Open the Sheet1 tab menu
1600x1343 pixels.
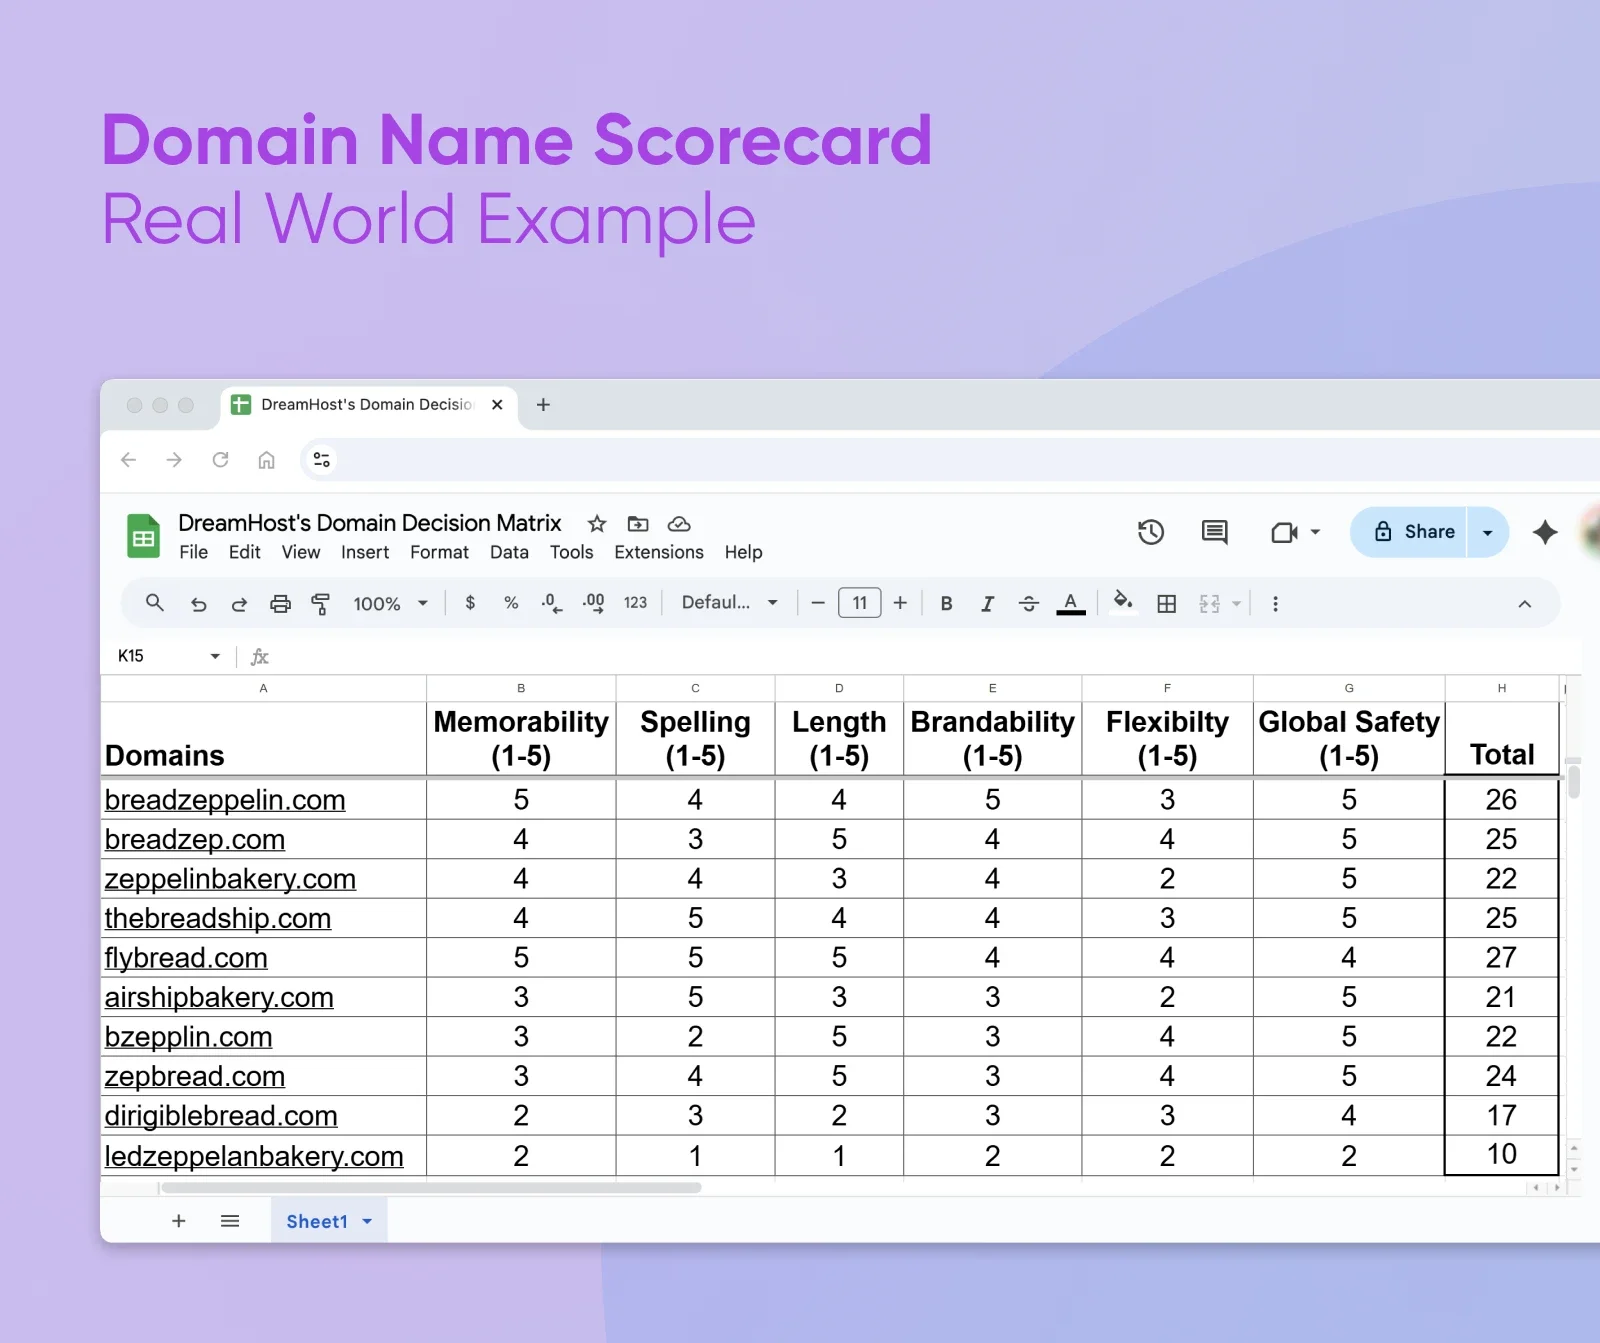[x=366, y=1221]
